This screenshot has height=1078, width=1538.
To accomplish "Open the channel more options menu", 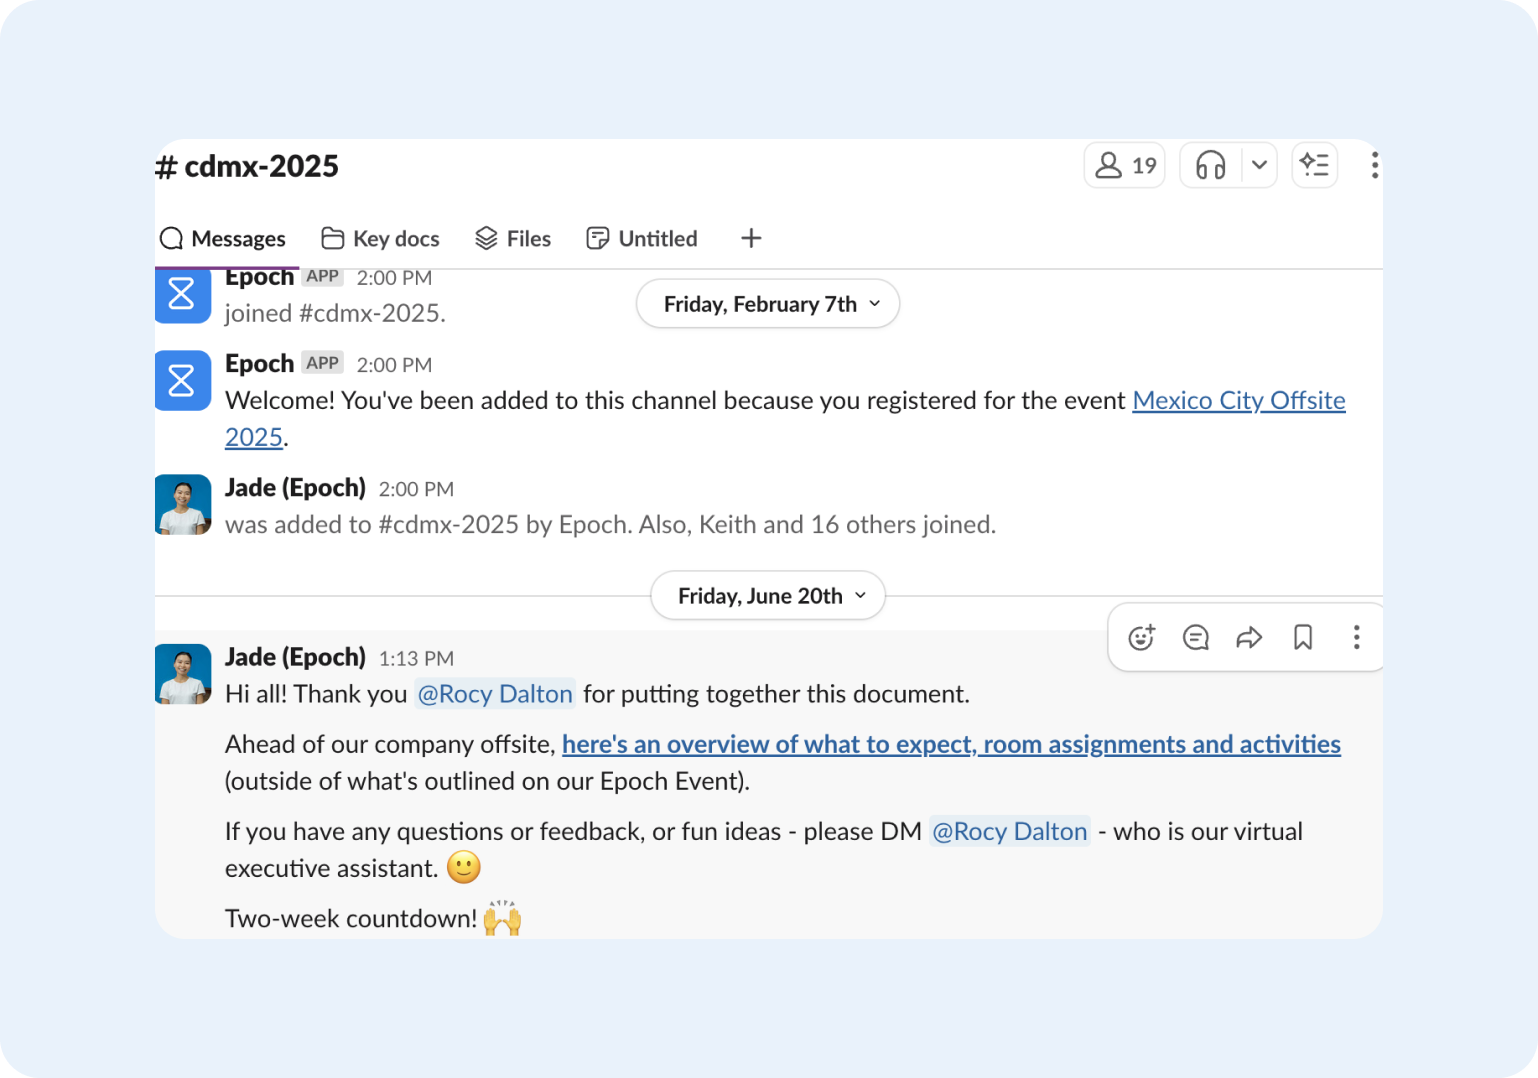I will point(1375,165).
